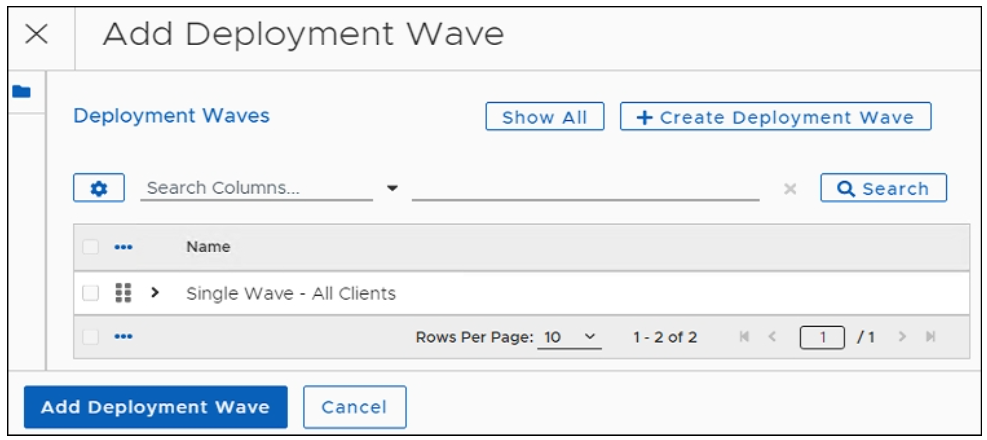Toggle the header select-all checkbox
Screen dimensions: 987x440
coord(91,247)
